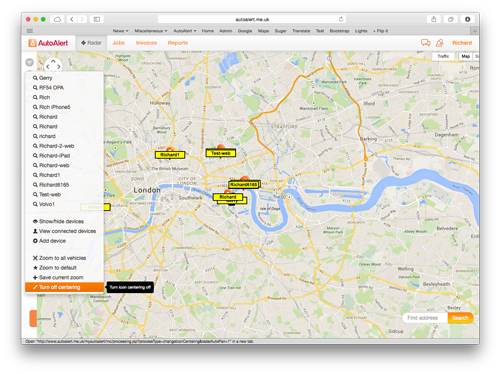This screenshot has height=374, width=500.
Task: Reload page with refresh icon
Action: click(x=341, y=19)
